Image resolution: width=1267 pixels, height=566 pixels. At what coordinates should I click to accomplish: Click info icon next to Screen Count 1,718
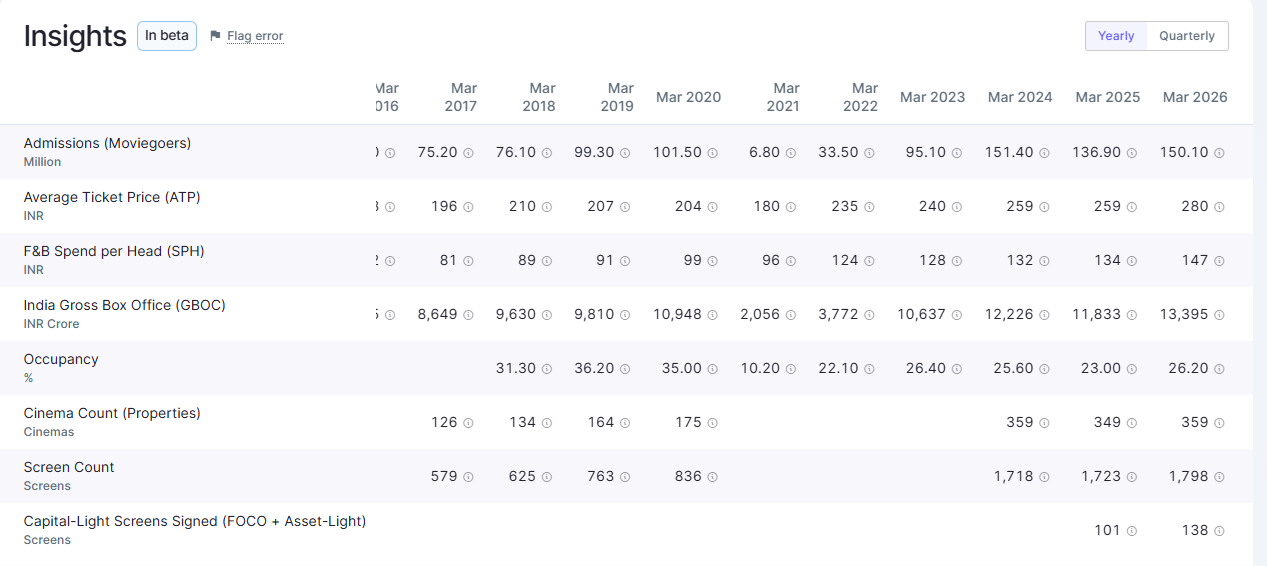(x=1044, y=477)
